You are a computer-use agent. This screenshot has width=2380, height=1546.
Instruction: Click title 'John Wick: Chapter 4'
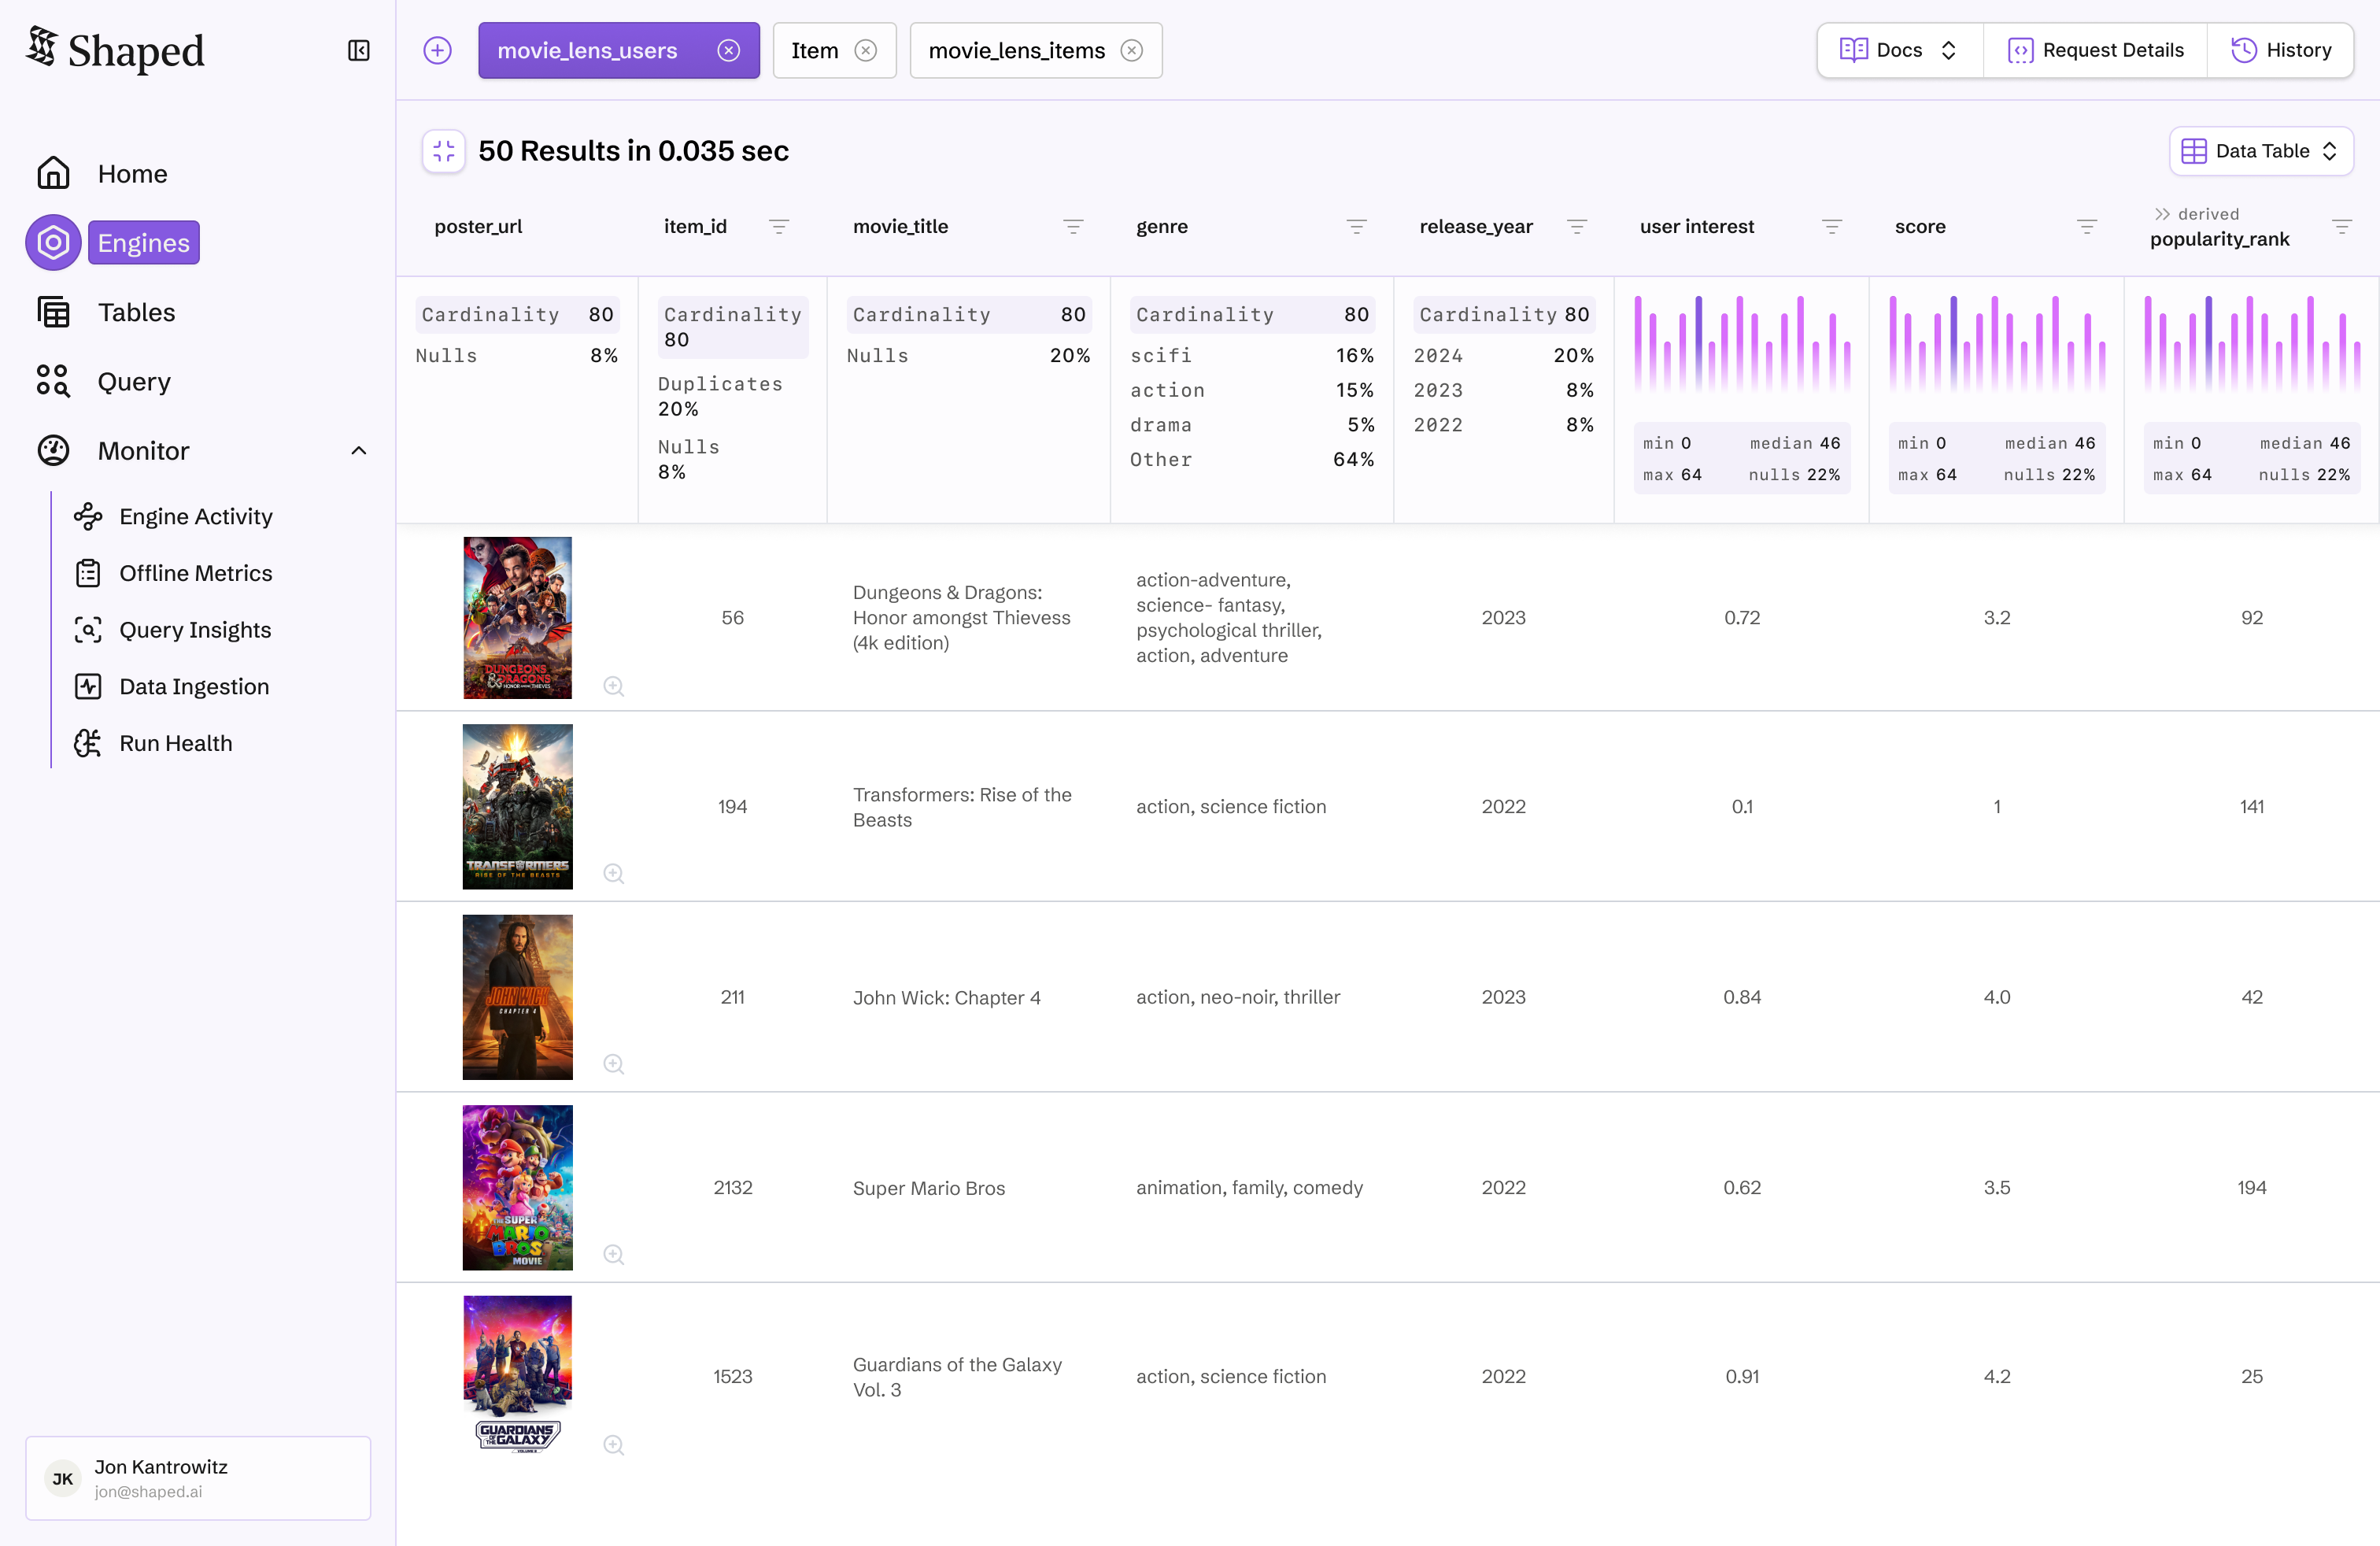pos(946,997)
